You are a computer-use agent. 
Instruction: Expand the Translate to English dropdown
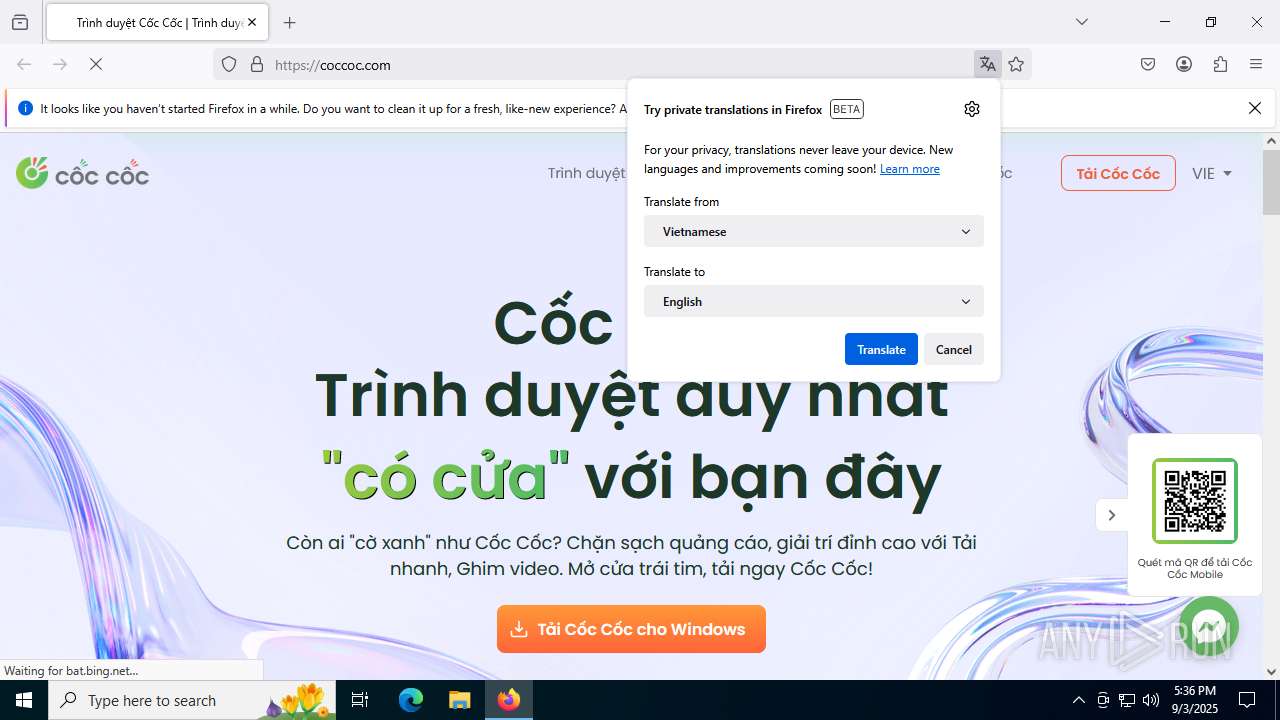point(814,301)
